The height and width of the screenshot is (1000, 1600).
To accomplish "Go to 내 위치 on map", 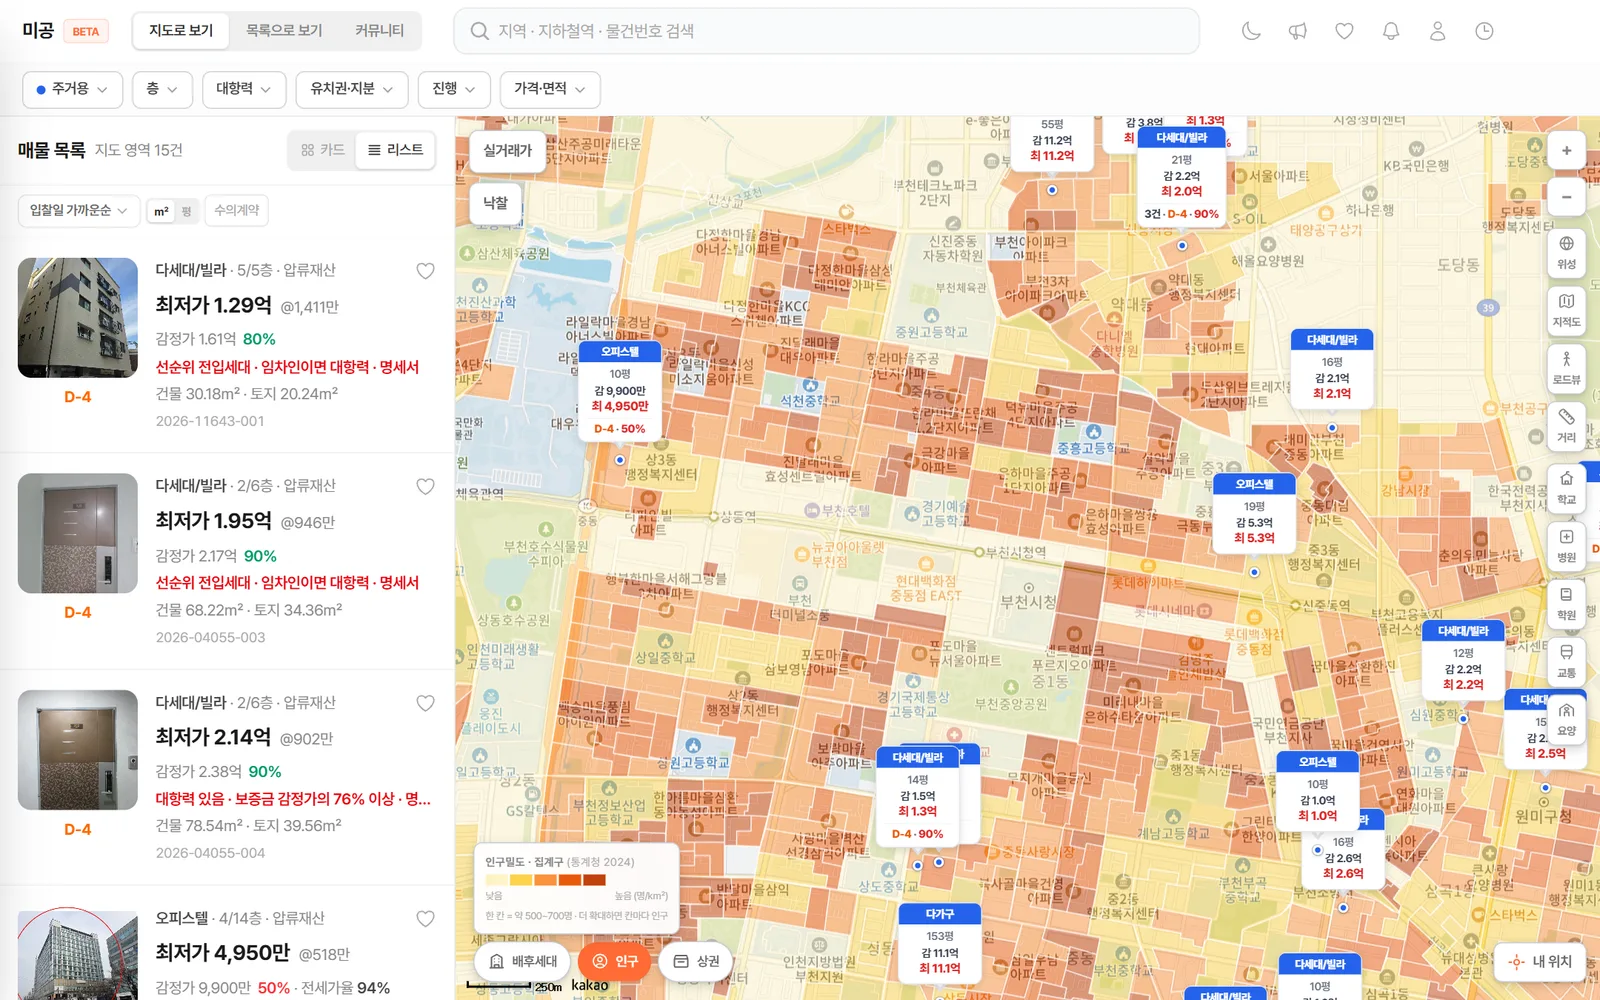I will click(x=1543, y=962).
